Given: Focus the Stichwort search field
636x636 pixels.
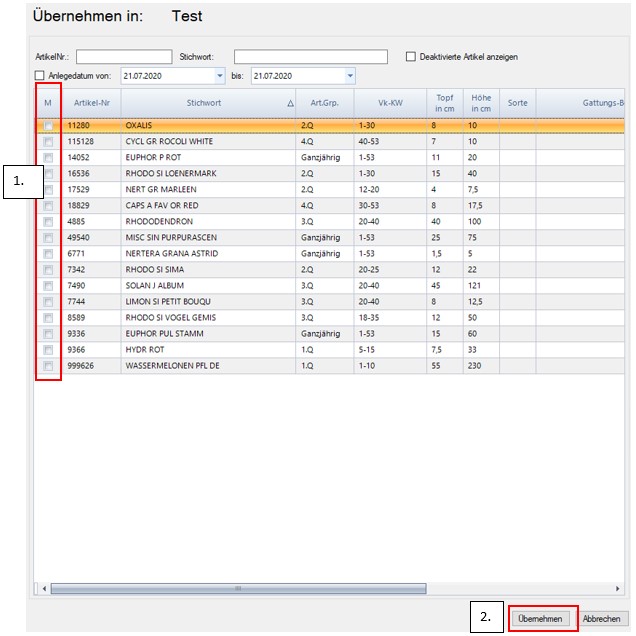Looking at the screenshot, I should 310,57.
